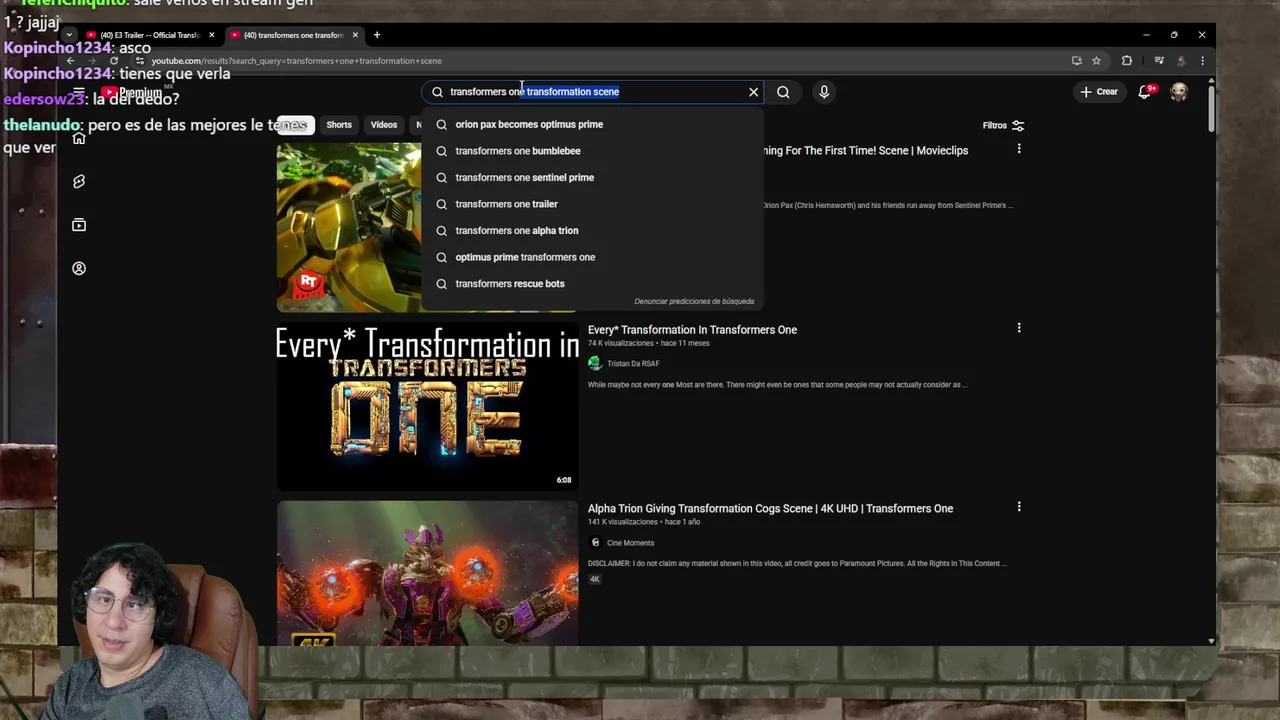Close the 'E3 Trailer' browser tab
Screen dimensions: 1280x720
click(x=211, y=35)
